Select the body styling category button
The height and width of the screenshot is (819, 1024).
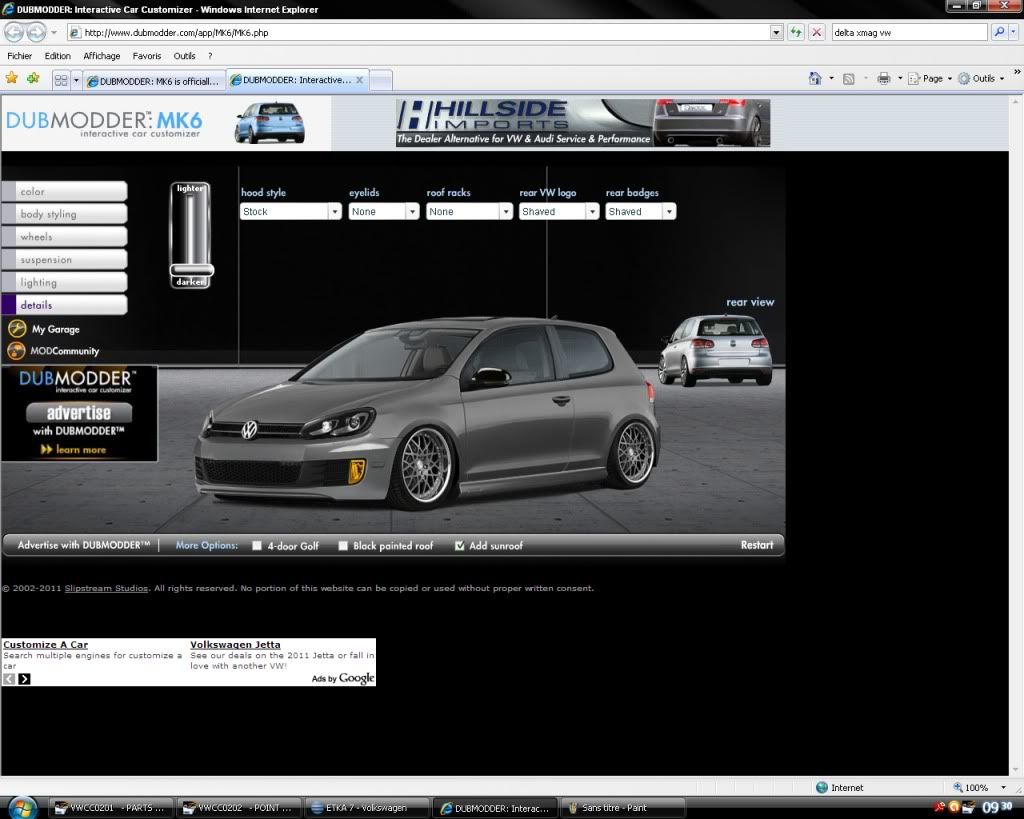pyautogui.click(x=65, y=214)
